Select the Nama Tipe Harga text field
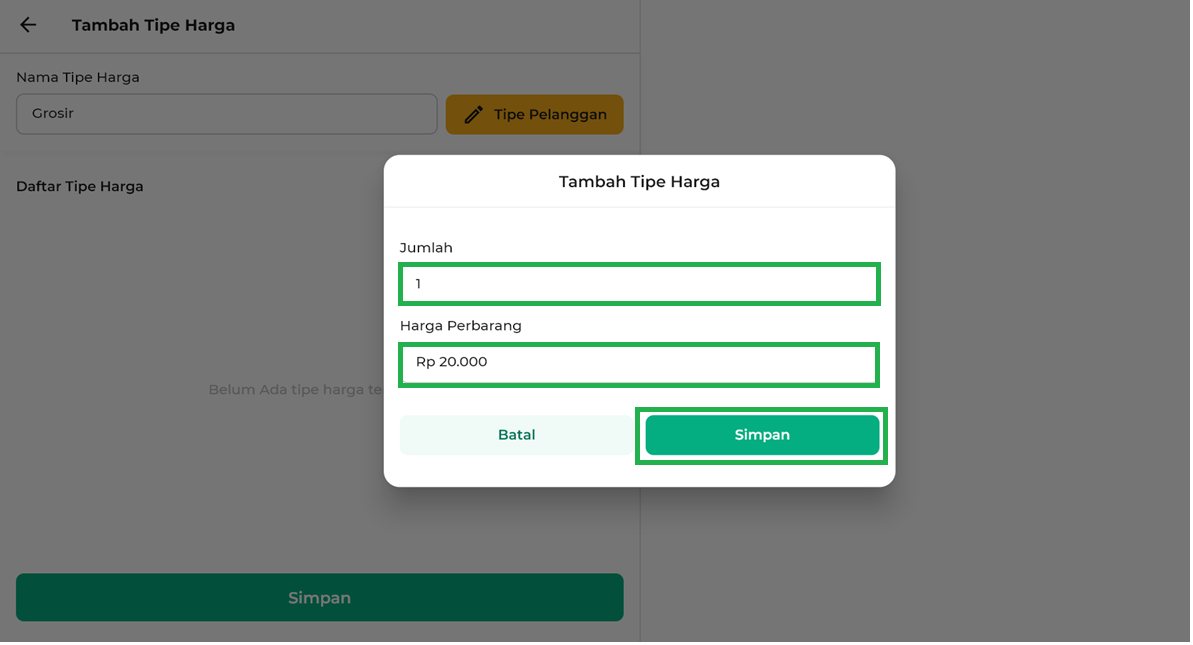1193x645 pixels. (226, 114)
